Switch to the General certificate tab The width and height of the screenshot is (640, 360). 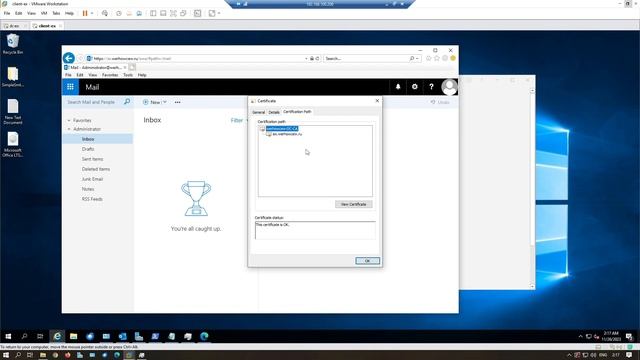click(x=258, y=112)
